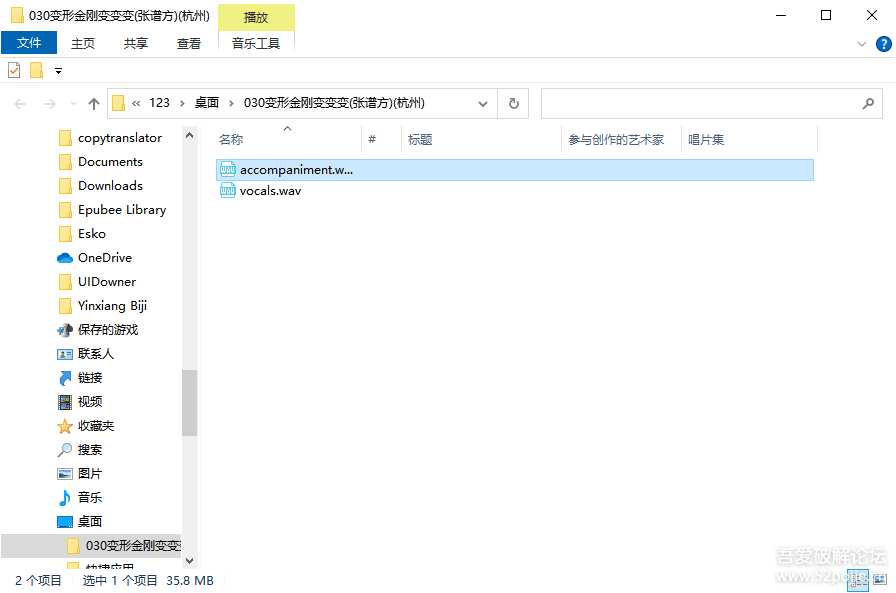Go up one folder level
The height and width of the screenshot is (593, 896).
tap(93, 103)
